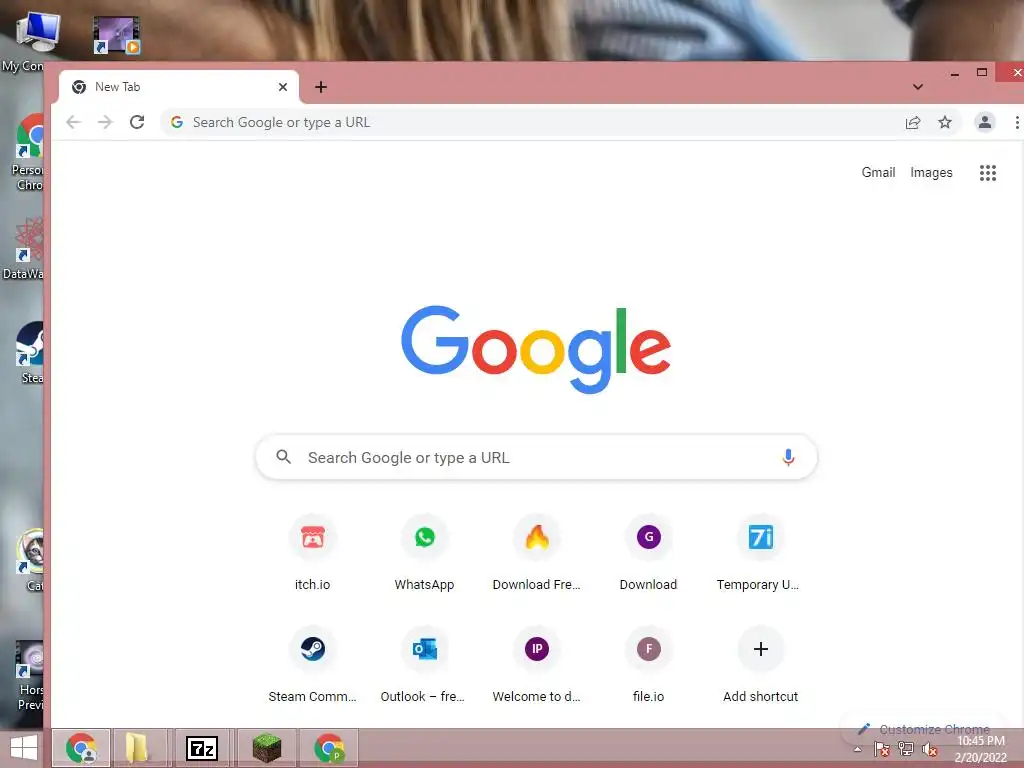
Task: Go forward using the browser forward arrow
Action: tap(105, 122)
